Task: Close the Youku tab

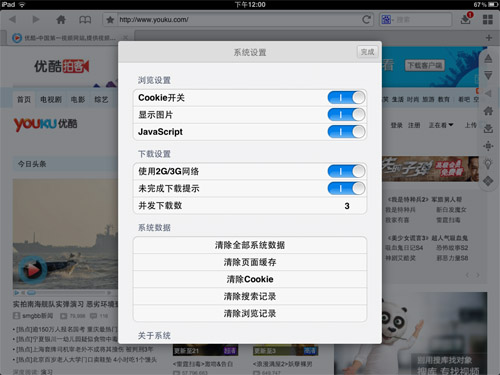Action: pyautogui.click(x=125, y=38)
